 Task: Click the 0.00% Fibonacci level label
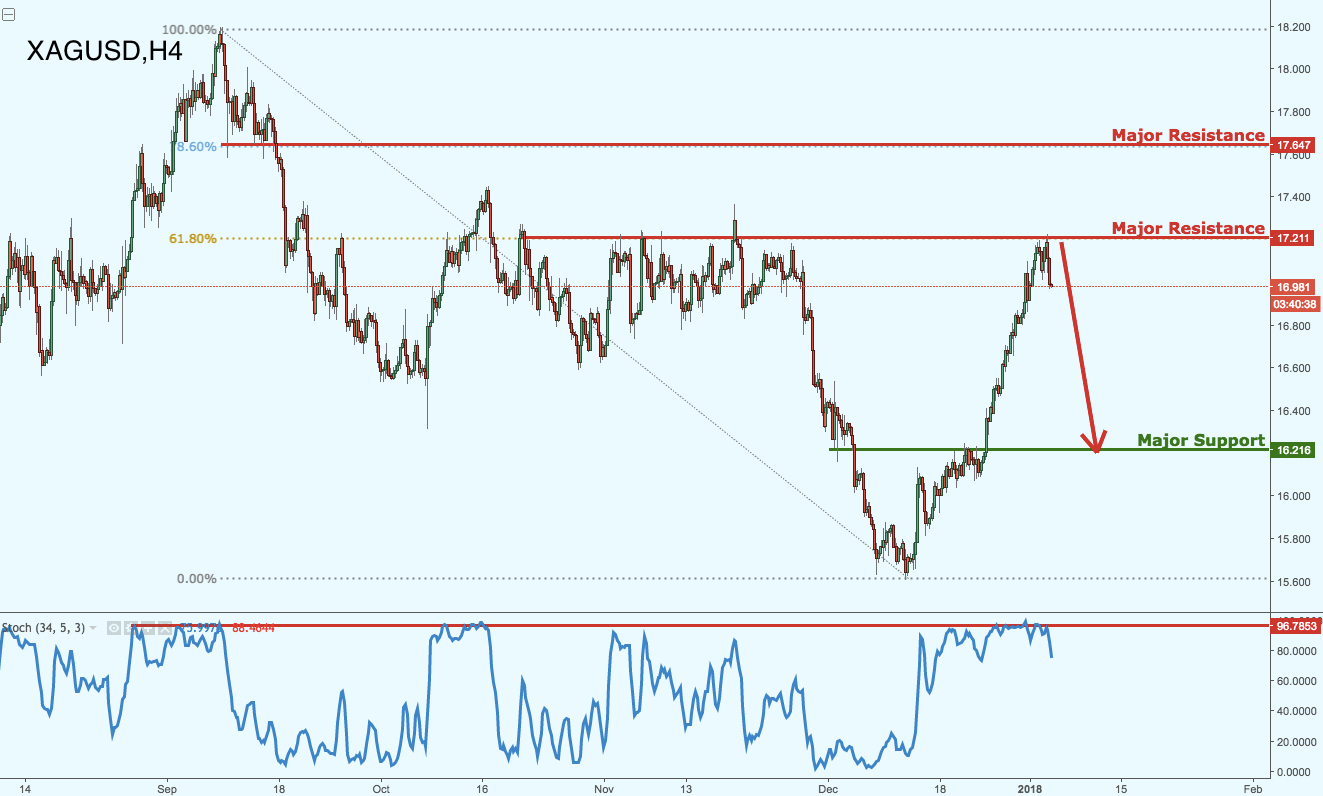pos(196,578)
